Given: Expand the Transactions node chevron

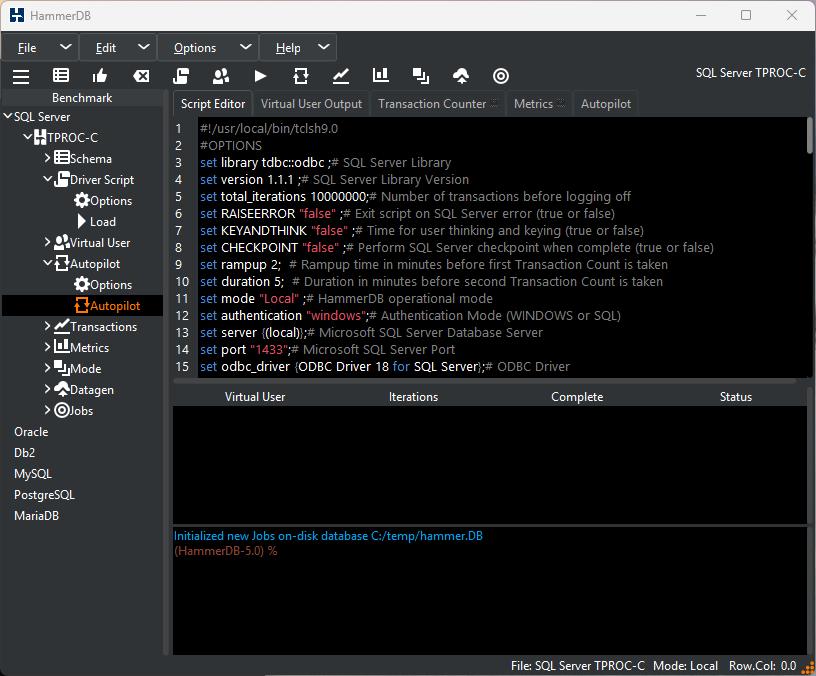Looking at the screenshot, I should [x=48, y=326].
